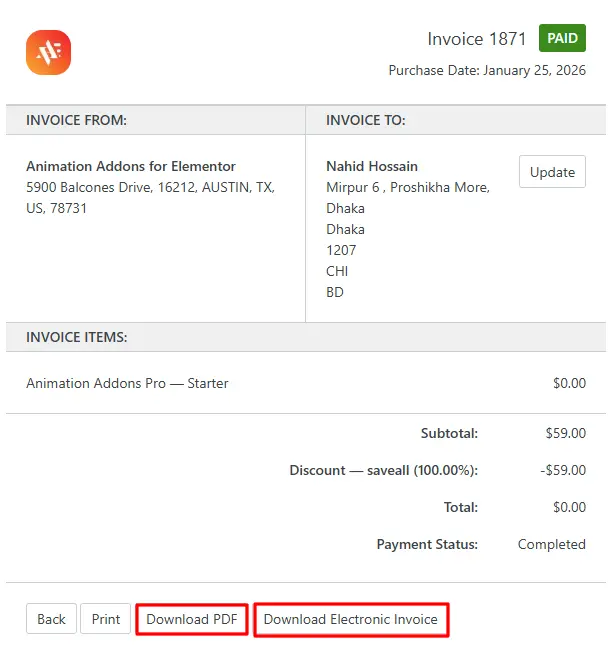Go back using the Back button

click(51, 619)
